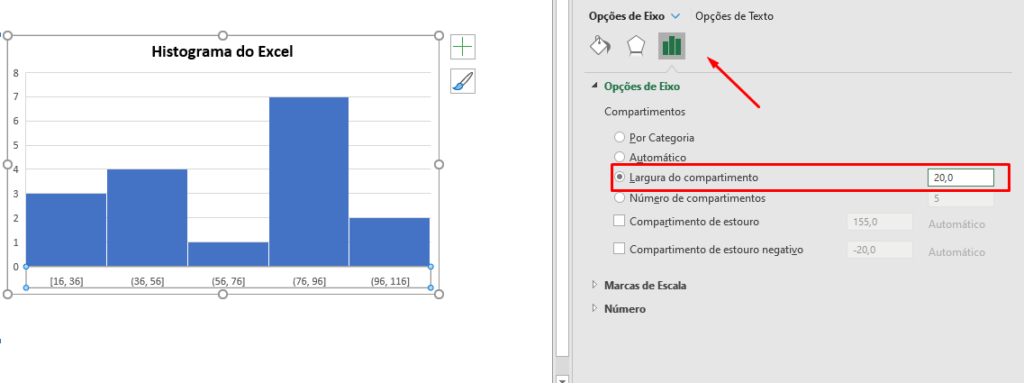Click the vertical axis value 8

pos(16,73)
